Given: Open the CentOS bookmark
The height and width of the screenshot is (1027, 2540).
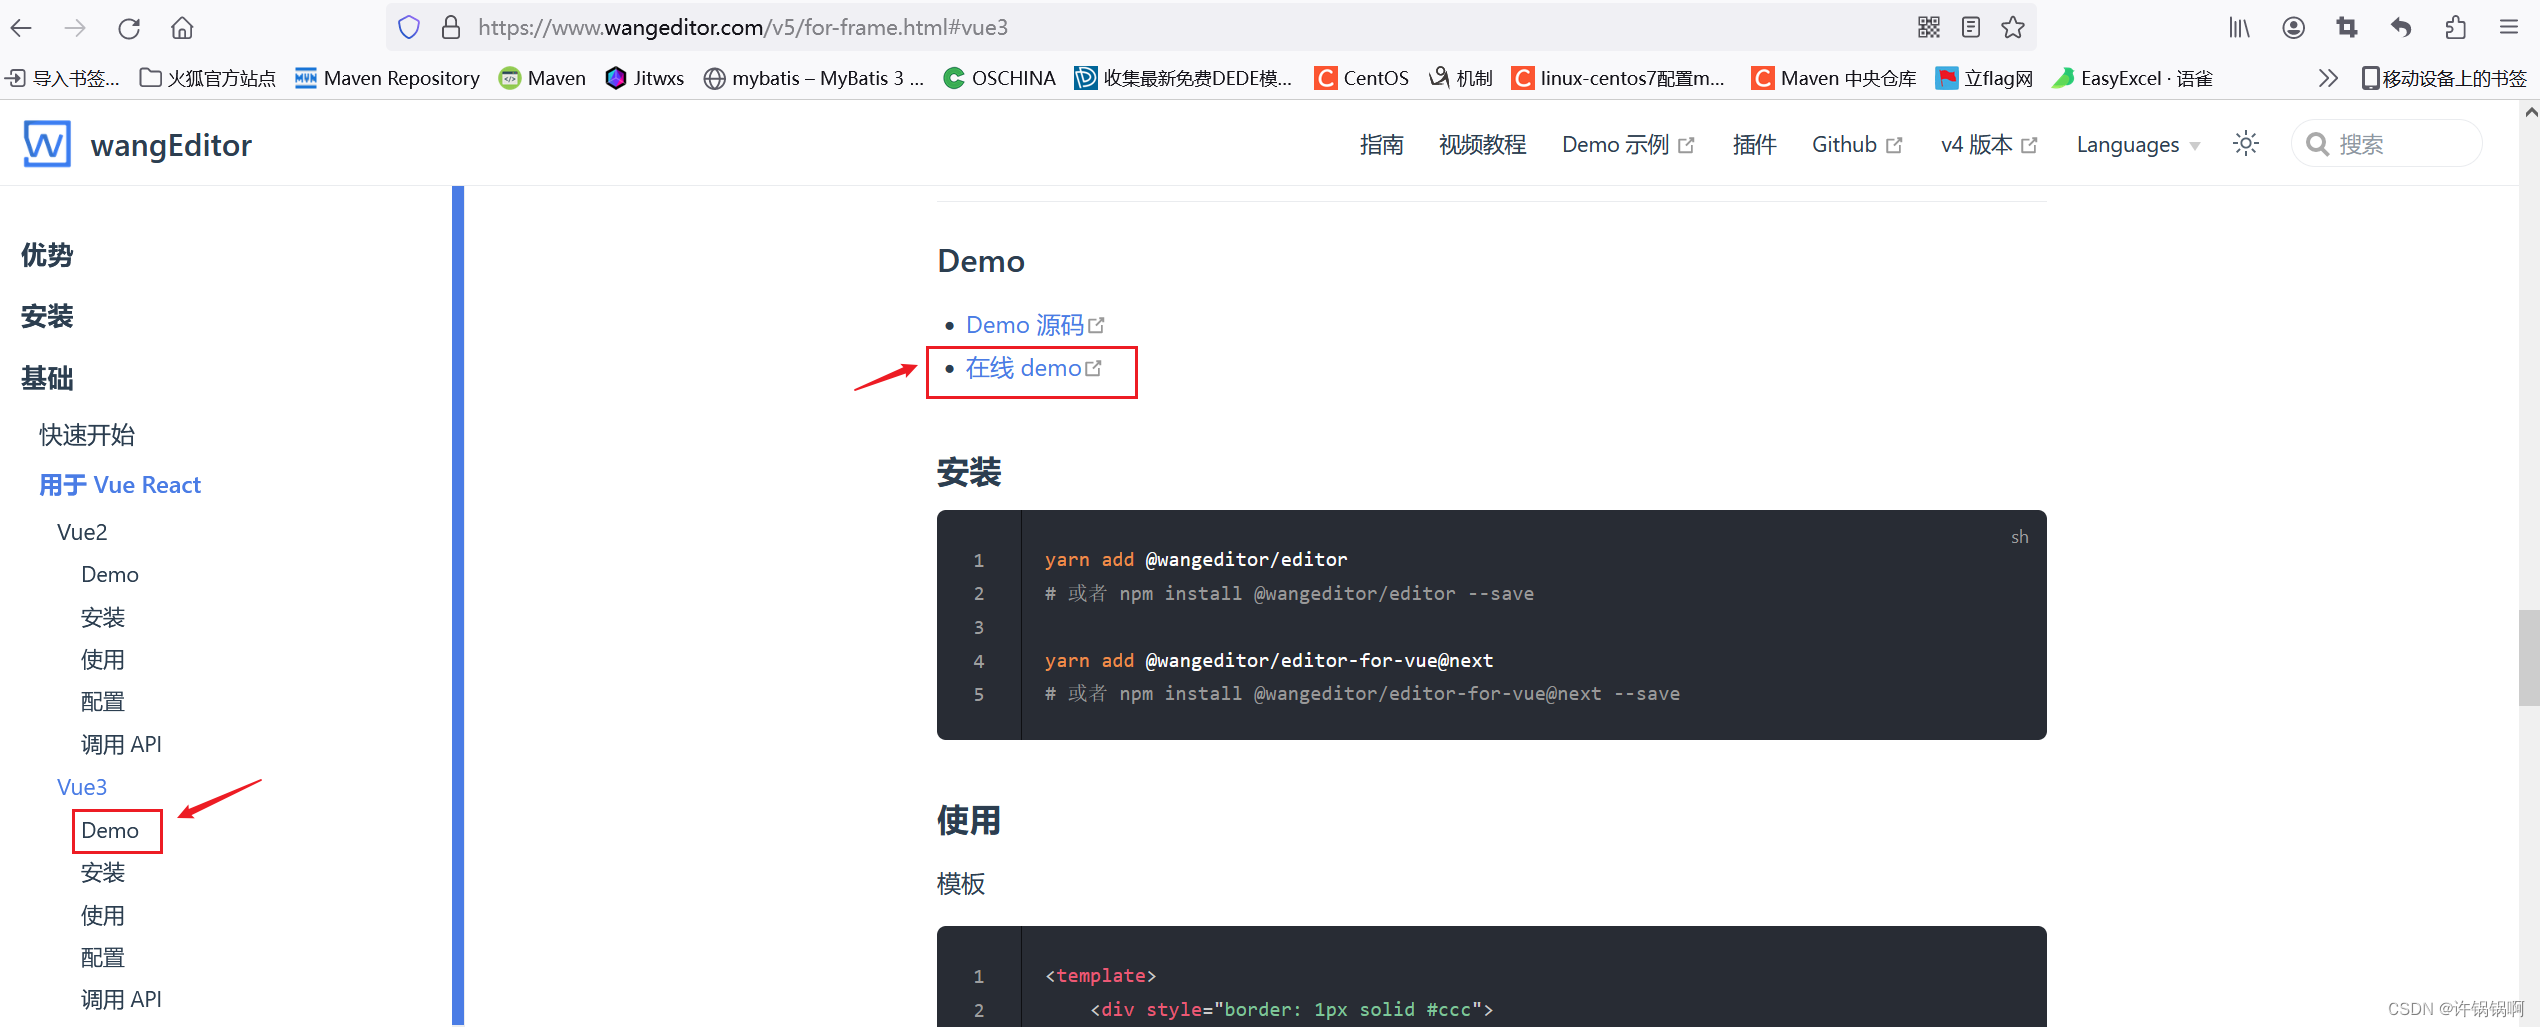Looking at the screenshot, I should point(1362,78).
